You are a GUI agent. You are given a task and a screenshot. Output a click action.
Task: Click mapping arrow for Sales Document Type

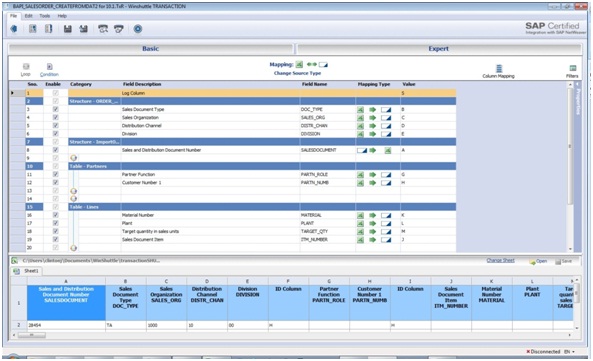coord(373,110)
